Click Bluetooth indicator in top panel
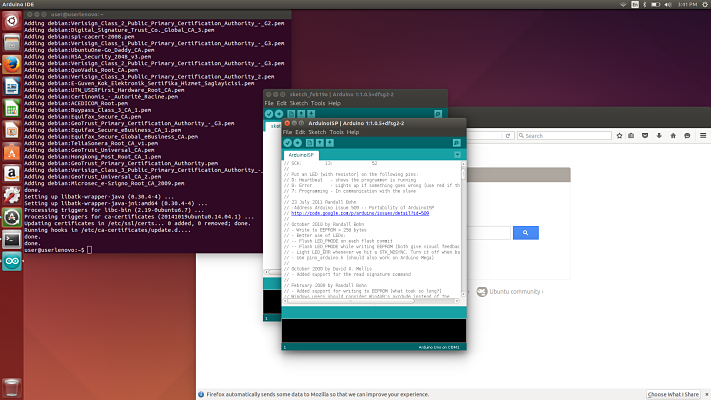Viewport: 711px width, 400px height. point(645,4)
